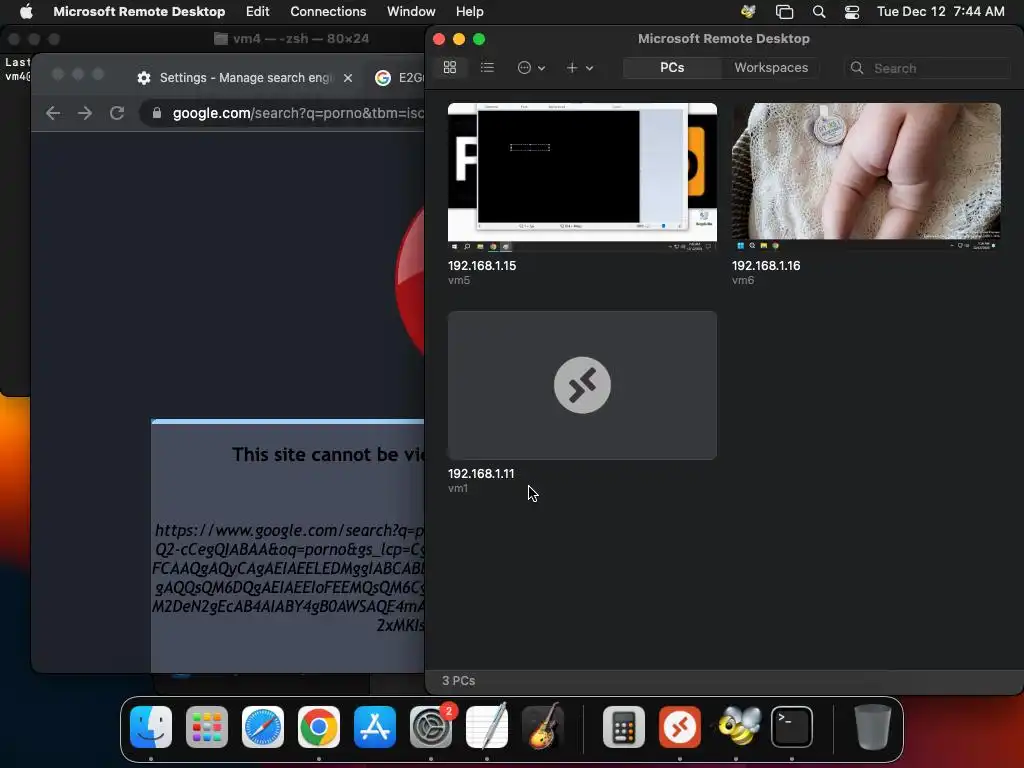
Task: Switch to the Google E2G tab
Action: (399, 78)
